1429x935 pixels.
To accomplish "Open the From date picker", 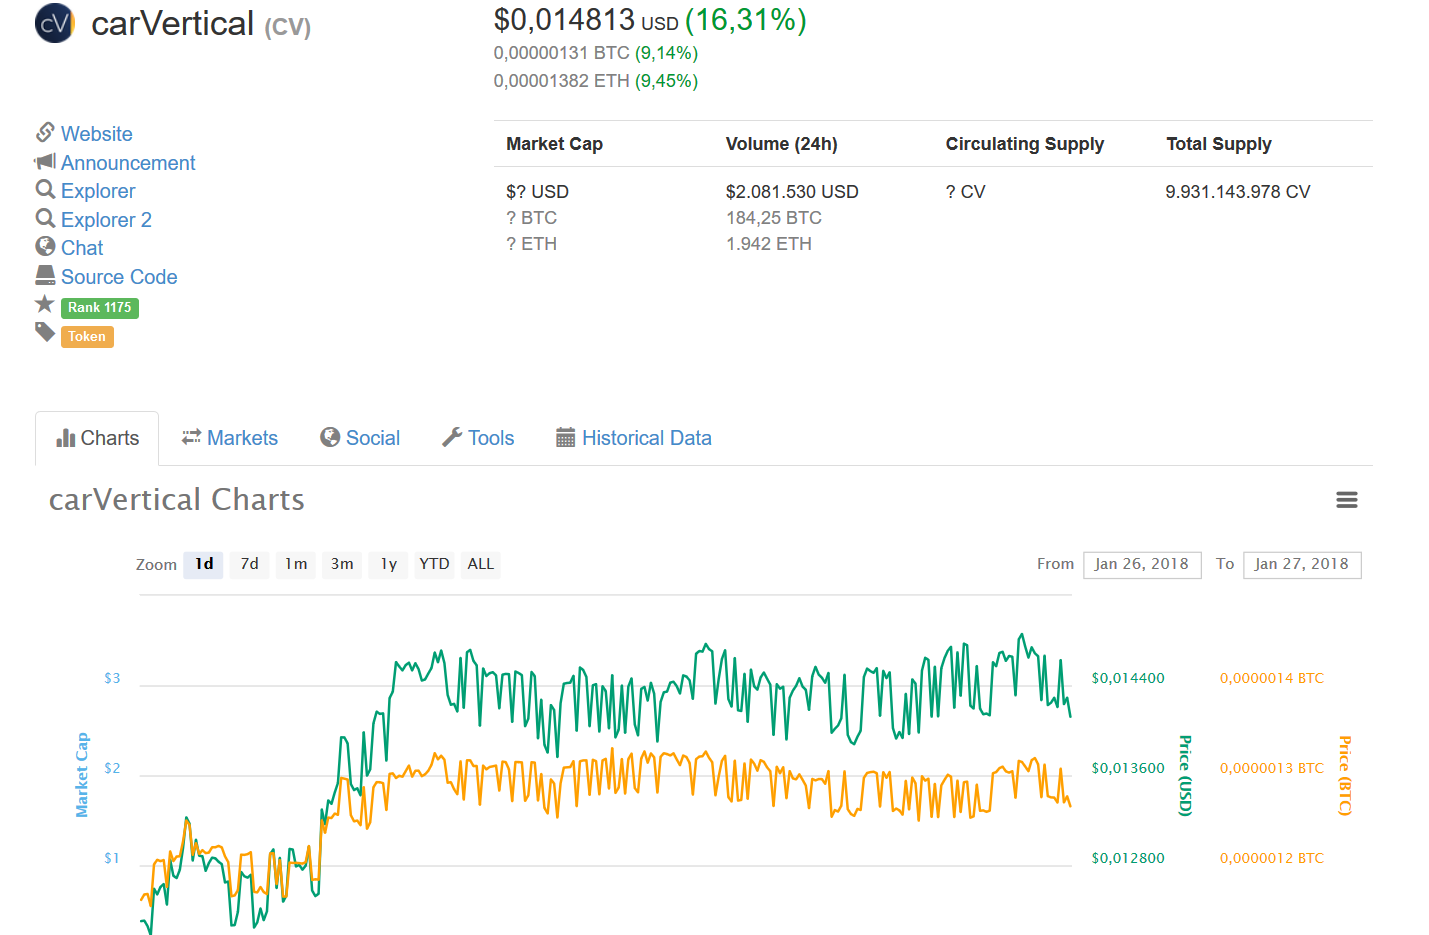I will pos(1142,564).
